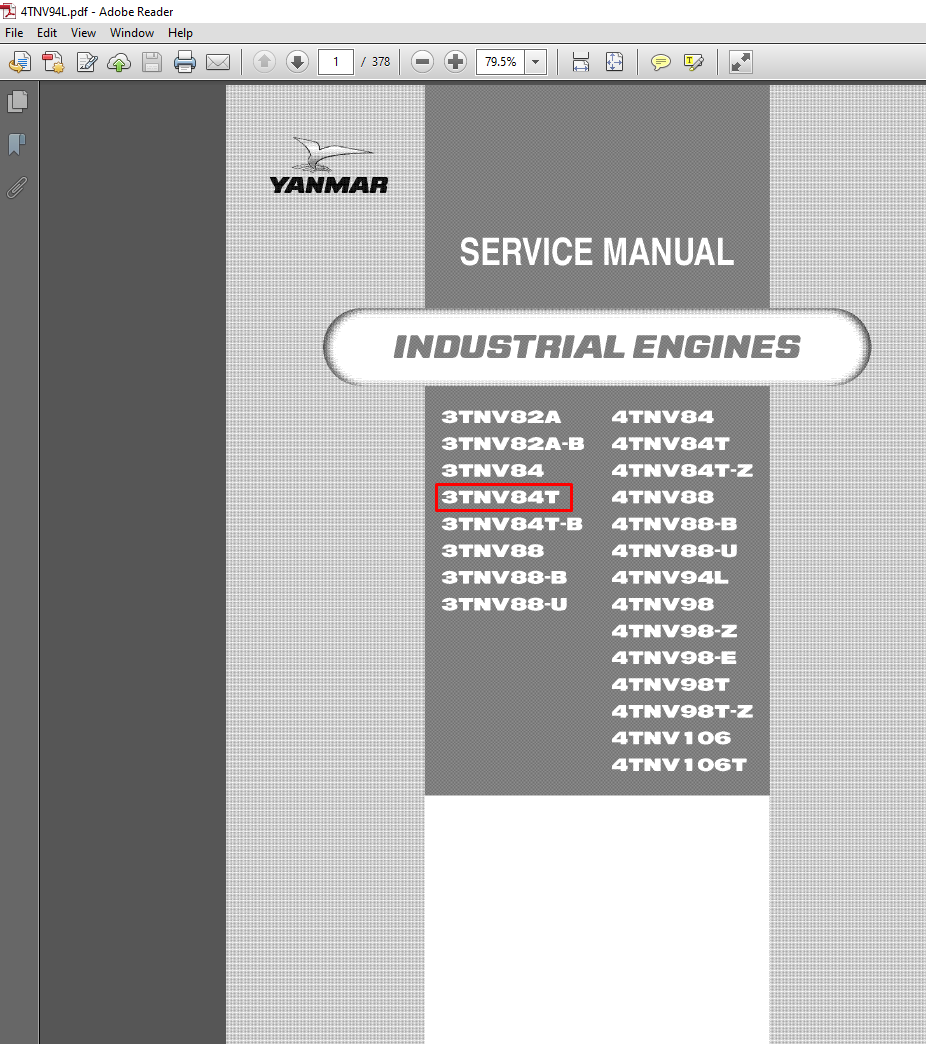Open the File menu
This screenshot has height=1044, width=926.
pyautogui.click(x=14, y=33)
